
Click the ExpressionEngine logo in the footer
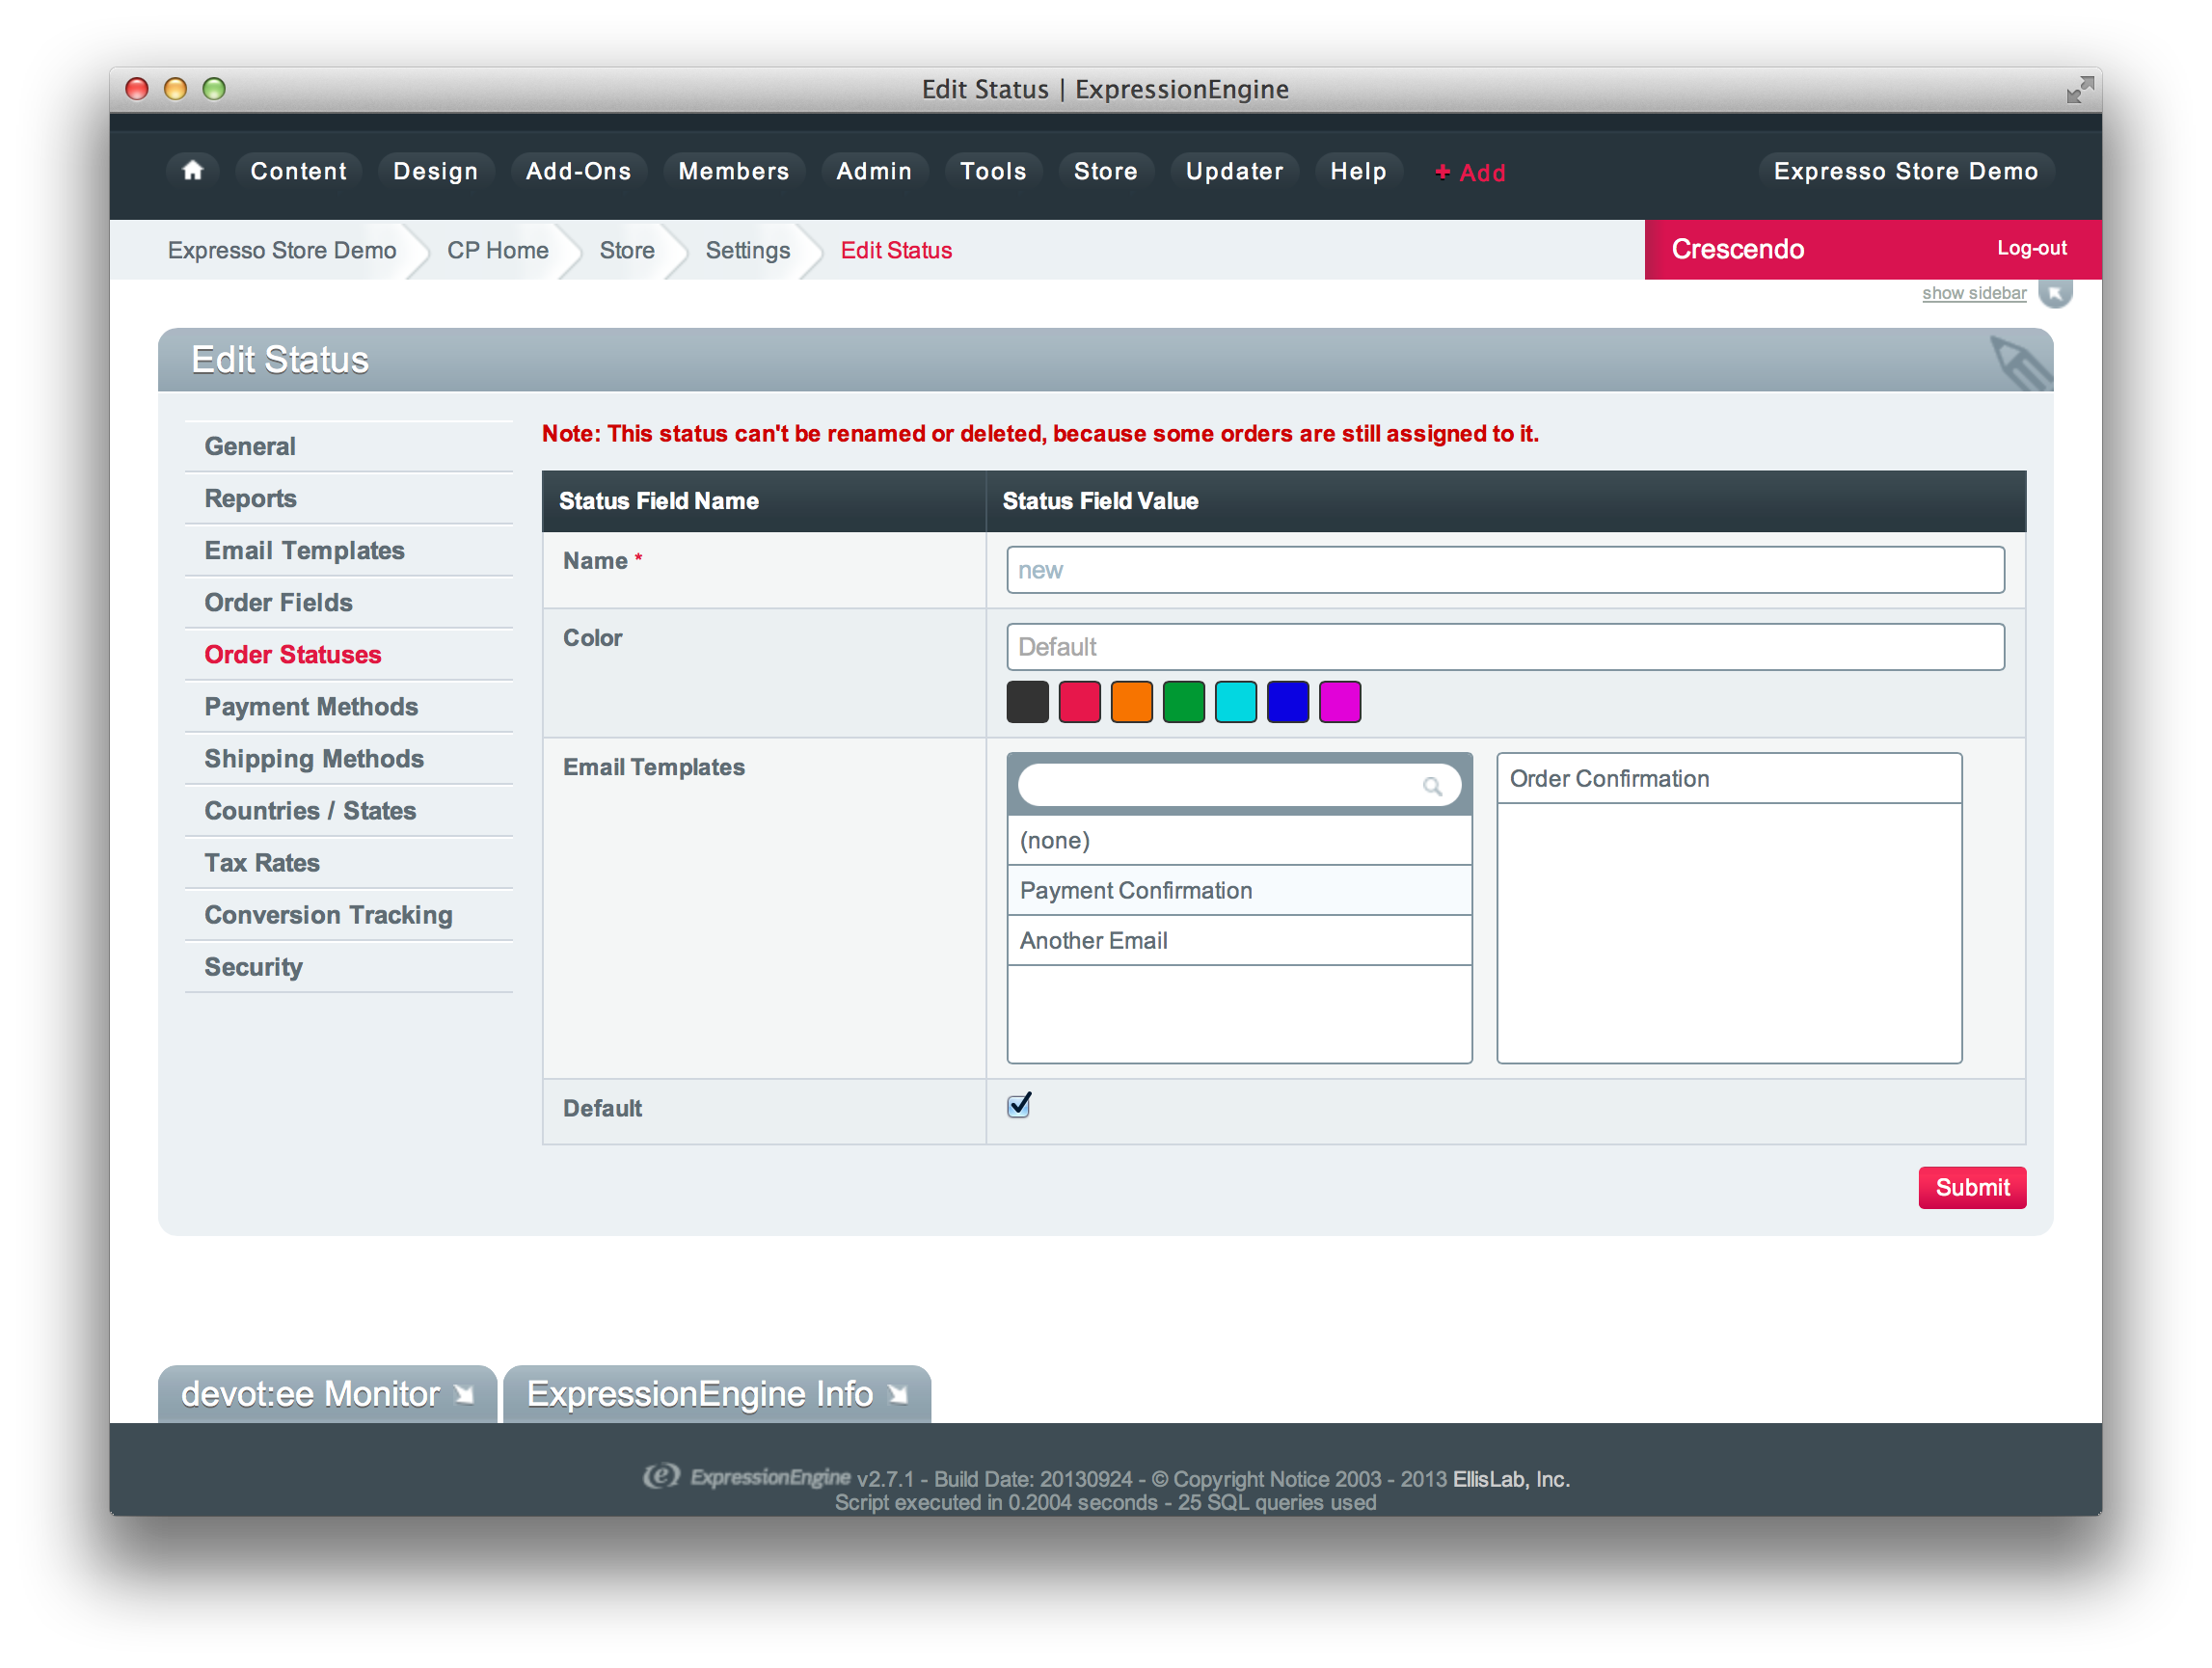pos(746,1477)
